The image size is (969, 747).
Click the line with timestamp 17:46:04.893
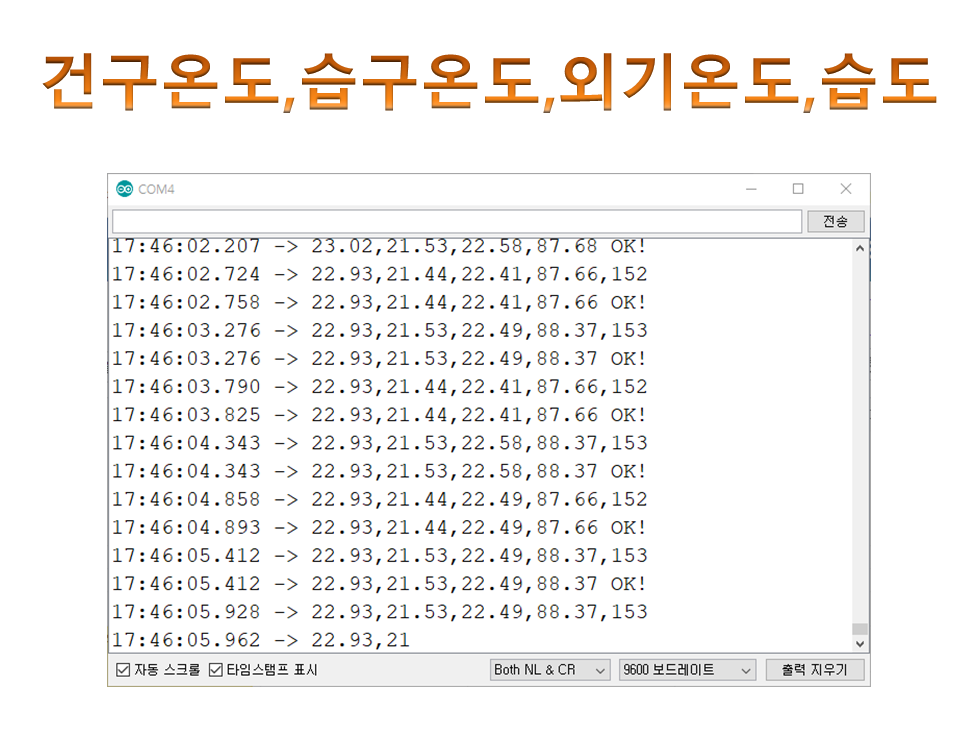(379, 527)
